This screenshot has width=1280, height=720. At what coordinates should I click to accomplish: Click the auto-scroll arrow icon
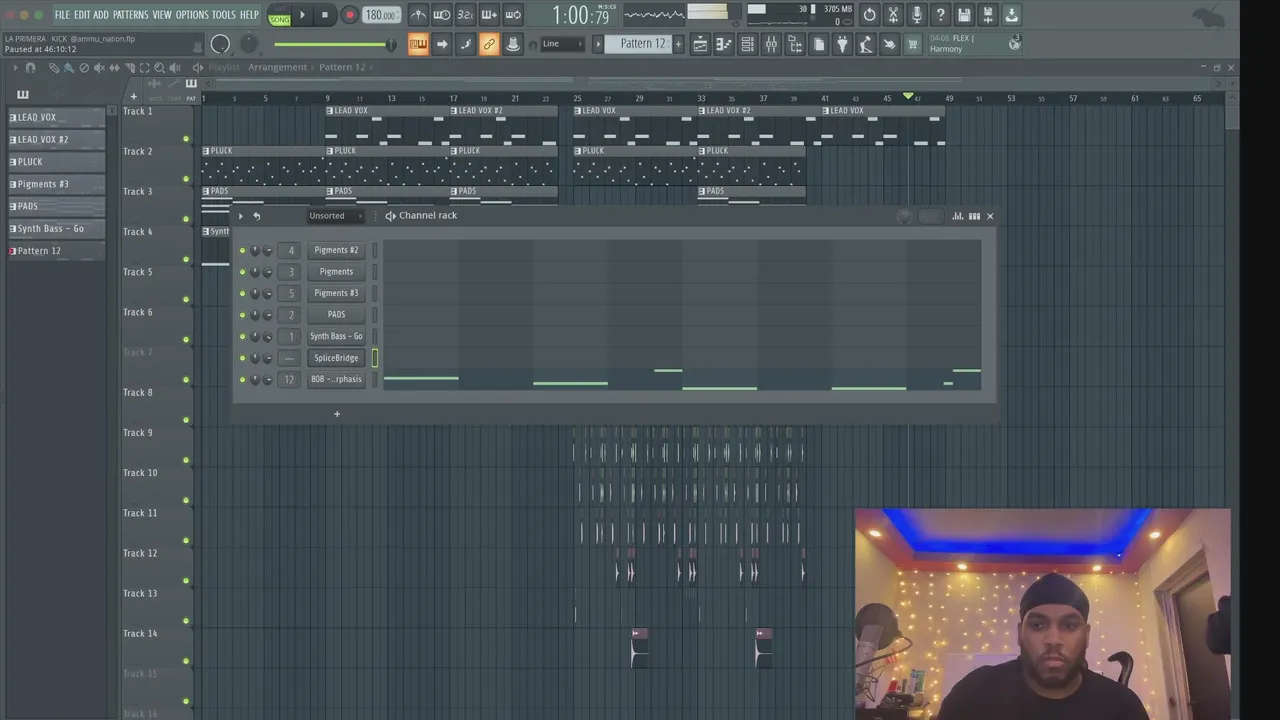click(x=441, y=44)
